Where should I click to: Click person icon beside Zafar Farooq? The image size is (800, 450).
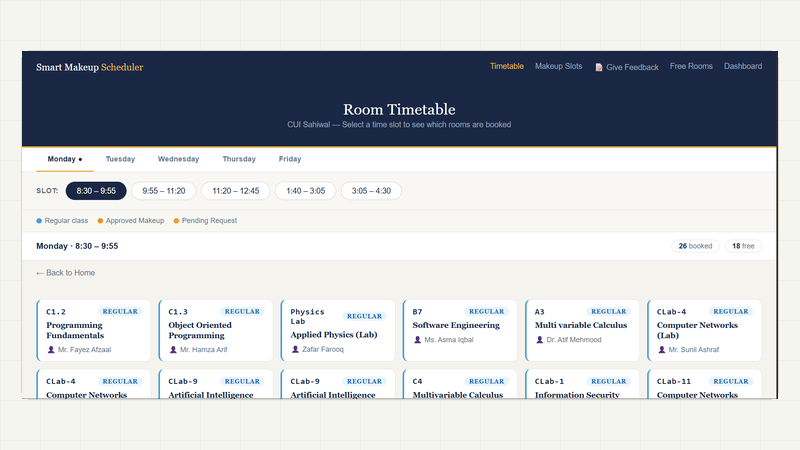click(x=295, y=349)
